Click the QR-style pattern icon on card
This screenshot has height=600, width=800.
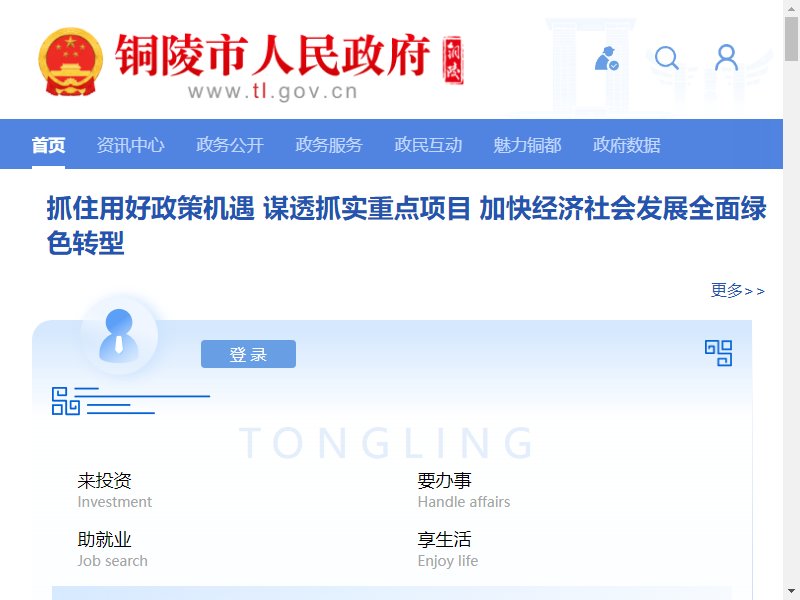718,353
